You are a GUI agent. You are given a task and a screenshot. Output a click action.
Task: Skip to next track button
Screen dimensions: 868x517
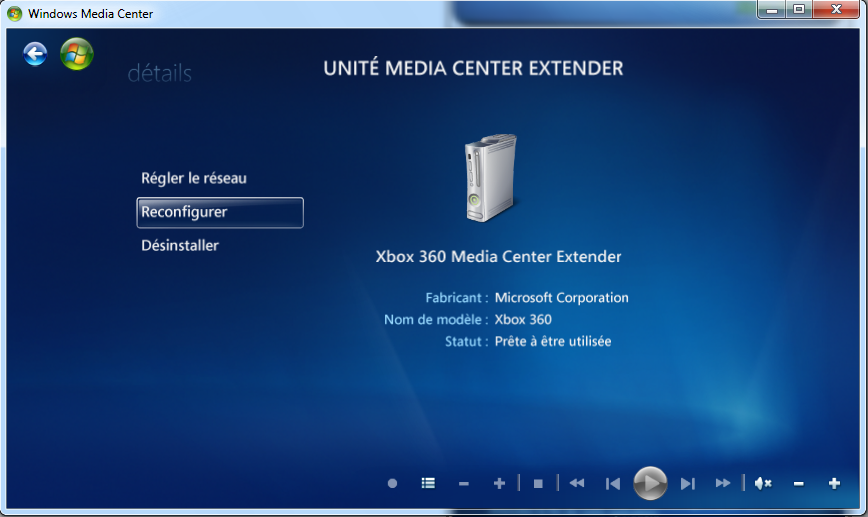(x=688, y=484)
